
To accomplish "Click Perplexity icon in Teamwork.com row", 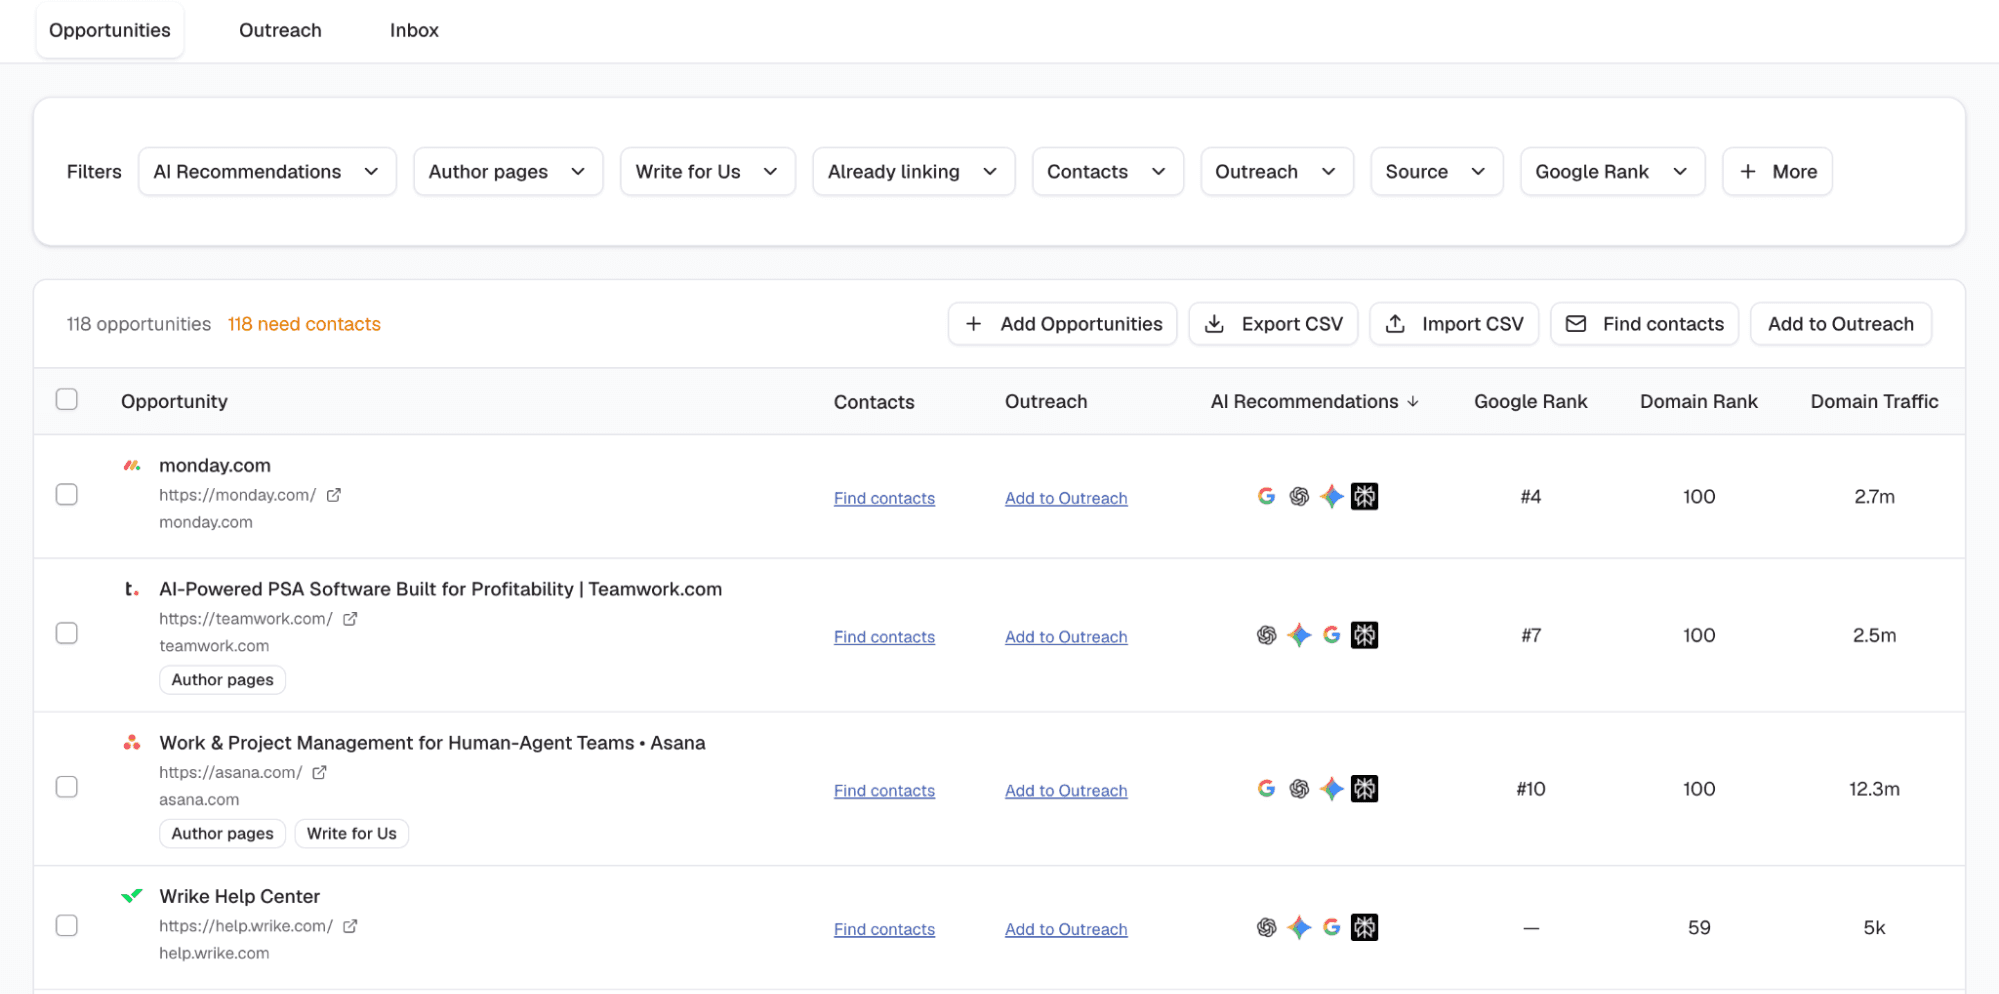I will (x=1365, y=635).
